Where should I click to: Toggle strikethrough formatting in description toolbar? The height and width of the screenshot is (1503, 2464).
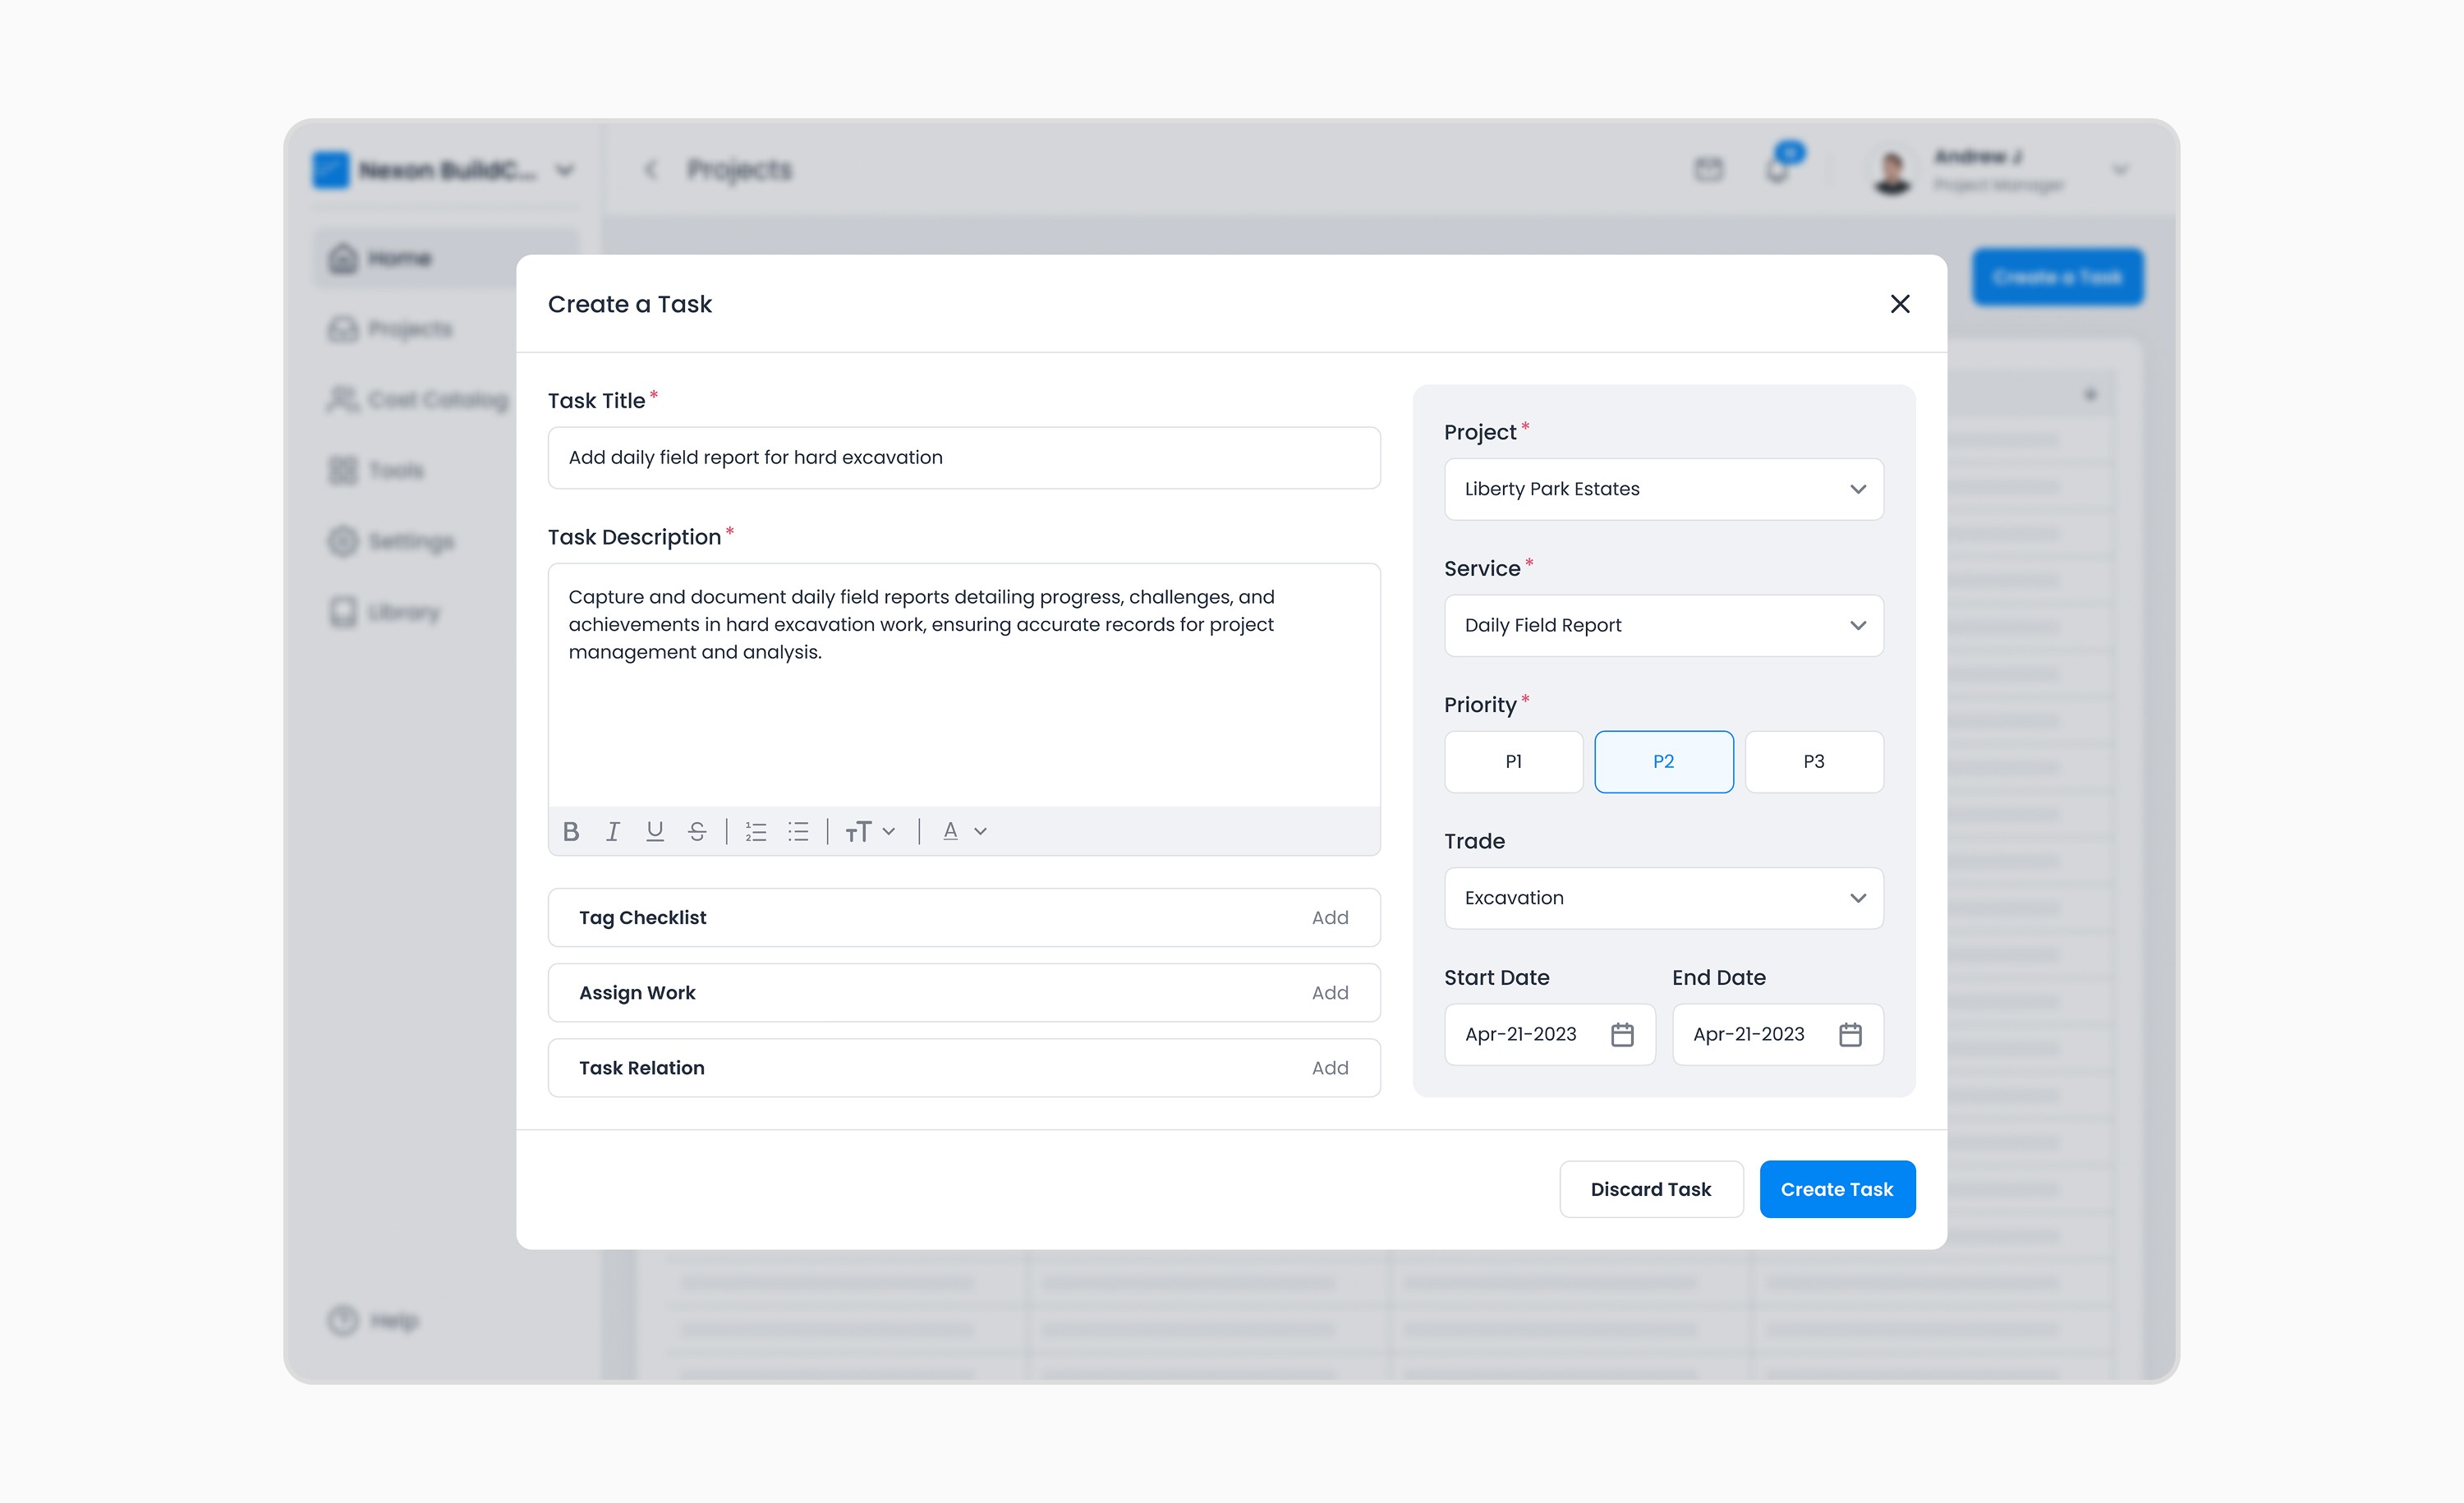click(697, 831)
